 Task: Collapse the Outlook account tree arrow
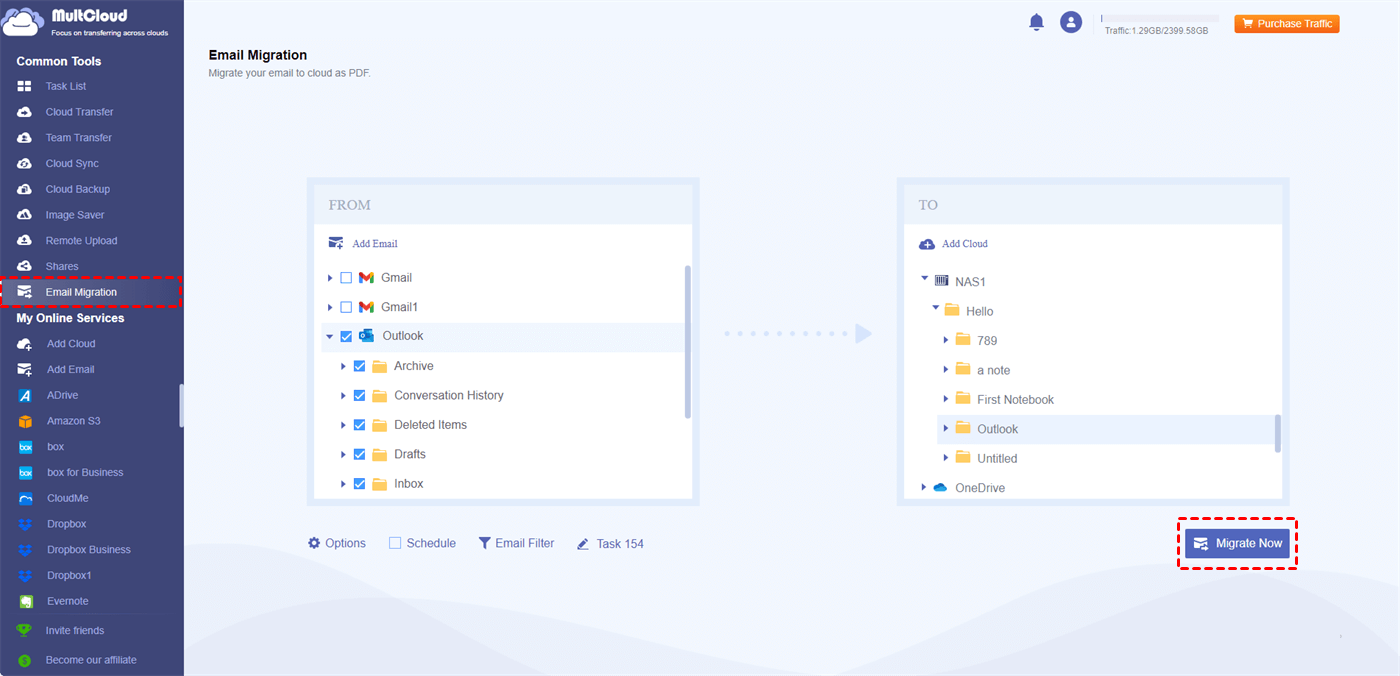[330, 337]
